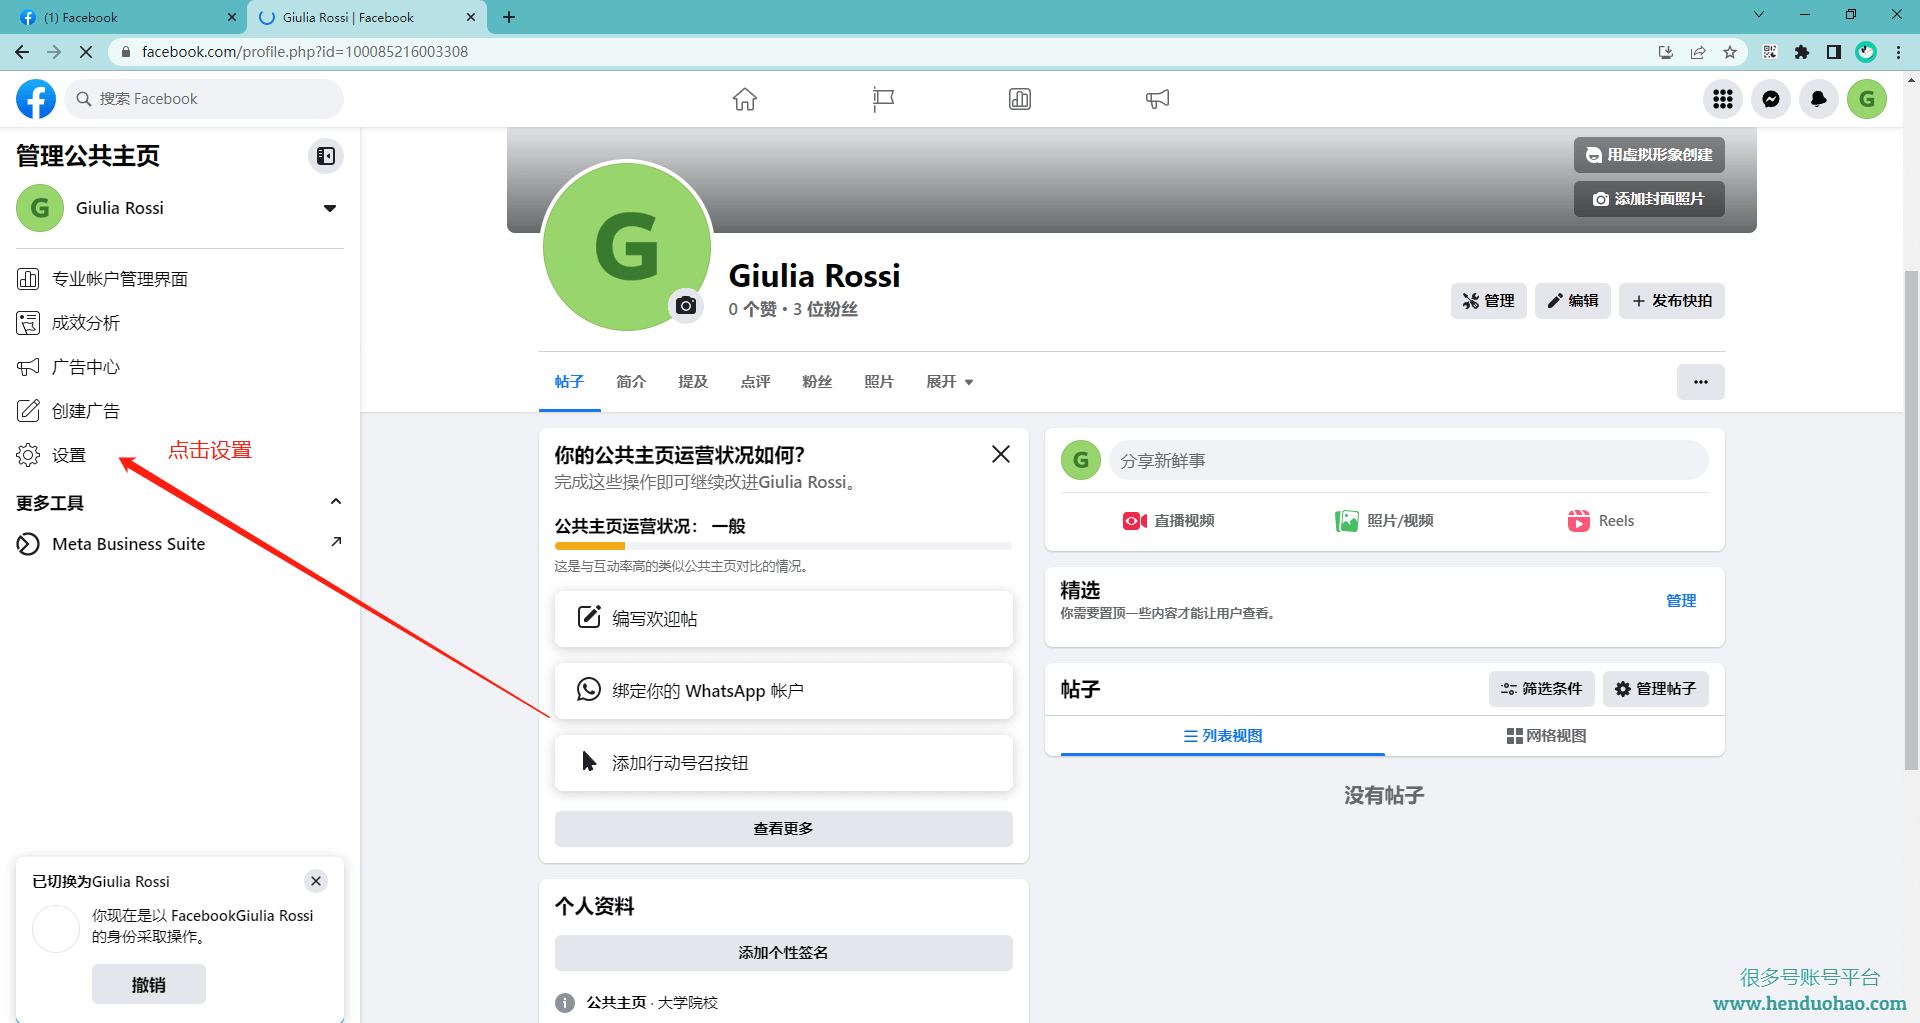Open 成效分析 in the sidebar
The height and width of the screenshot is (1023, 1920).
point(180,323)
